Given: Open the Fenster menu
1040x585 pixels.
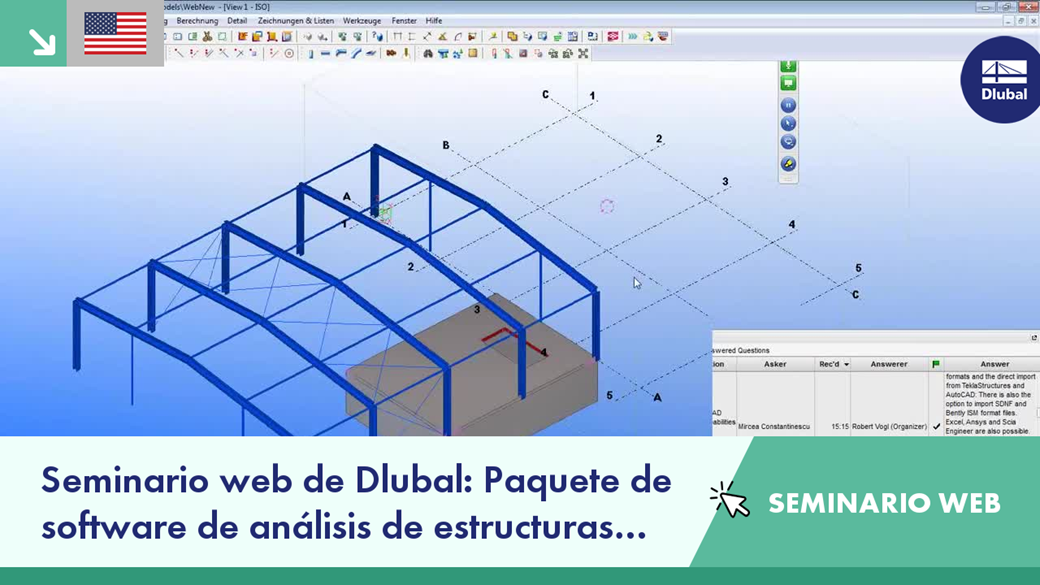Looking at the screenshot, I should (404, 21).
